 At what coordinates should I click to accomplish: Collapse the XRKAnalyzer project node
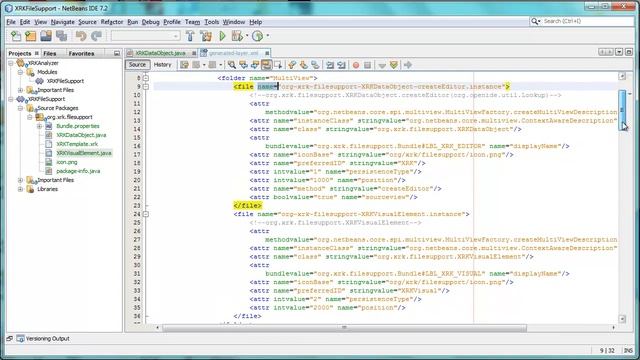pyautogui.click(x=11, y=63)
